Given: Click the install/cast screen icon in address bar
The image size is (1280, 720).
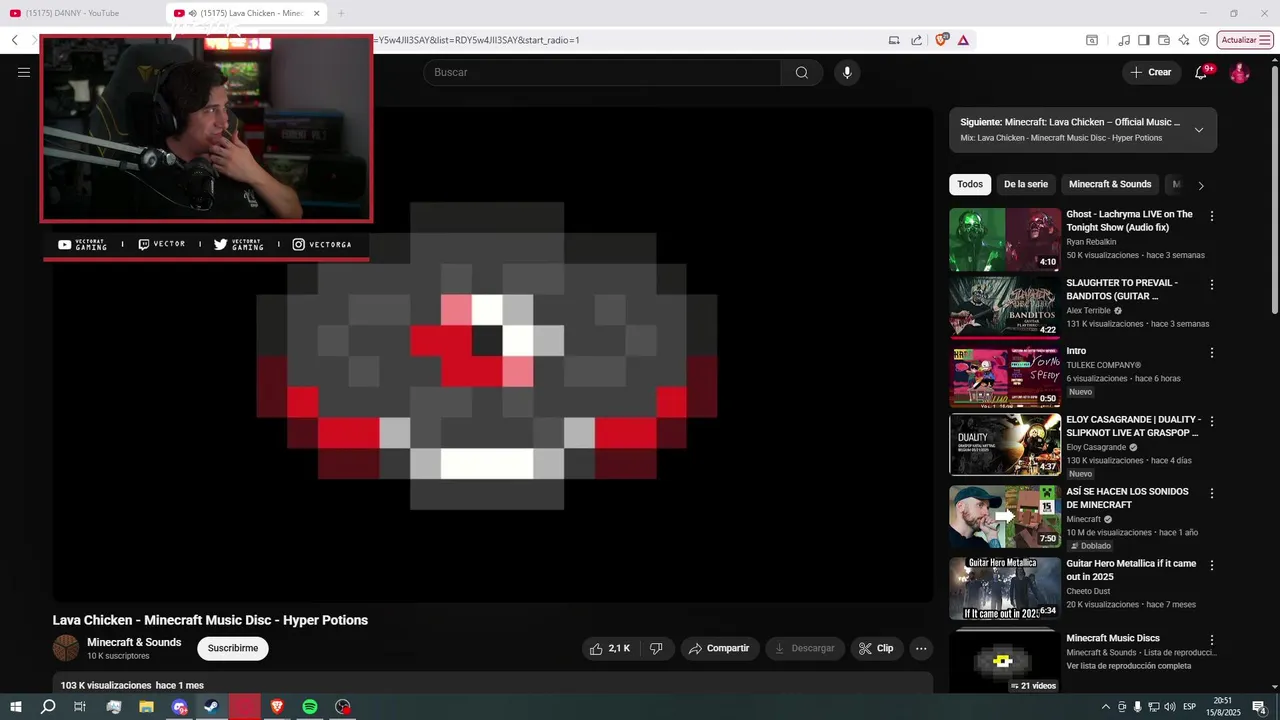Looking at the screenshot, I should 894,40.
